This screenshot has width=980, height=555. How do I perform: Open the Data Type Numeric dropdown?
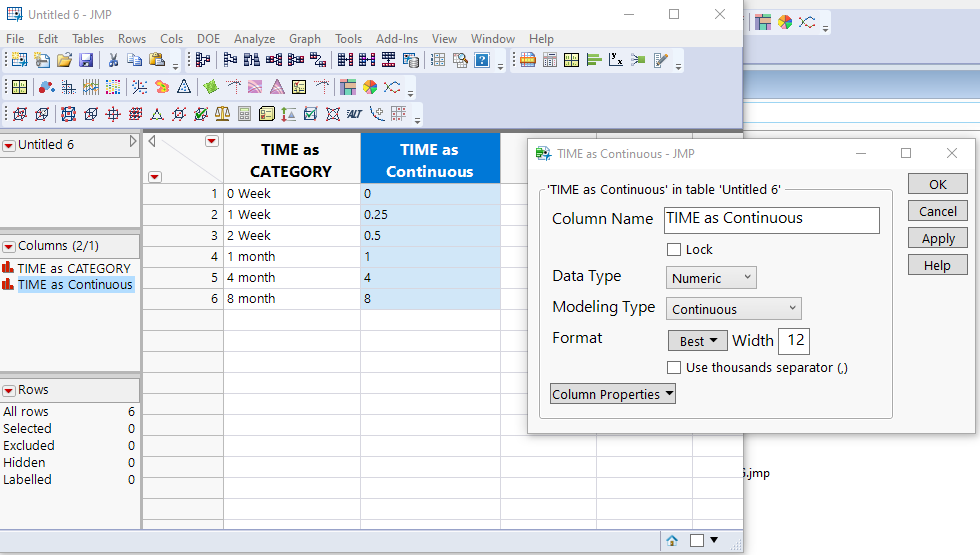point(711,278)
